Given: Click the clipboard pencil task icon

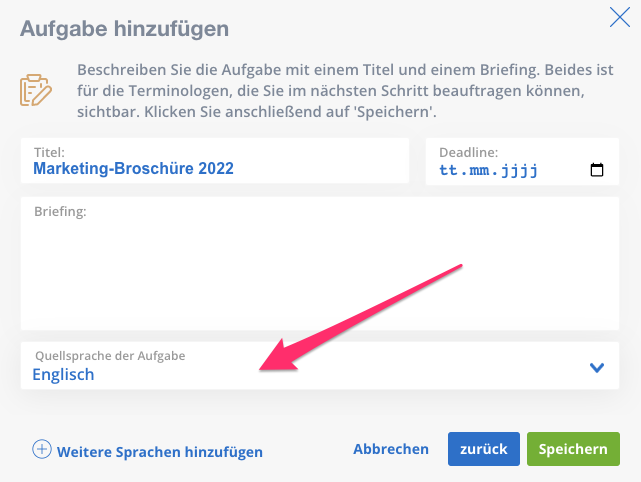Looking at the screenshot, I should coord(36,90).
